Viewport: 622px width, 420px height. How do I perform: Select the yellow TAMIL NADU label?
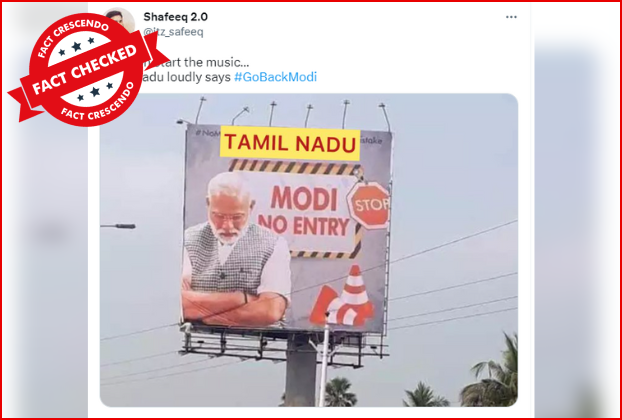(x=290, y=143)
